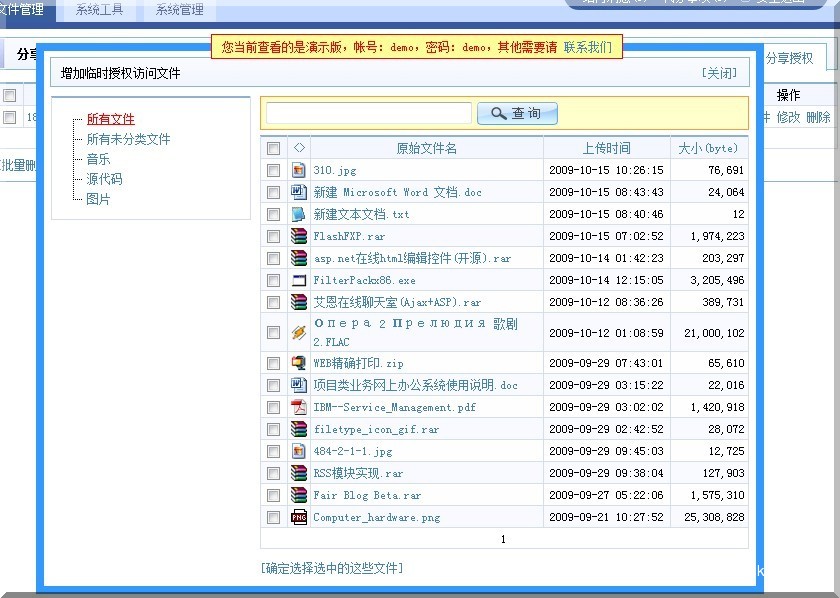Click 删除 in the background table
The height and width of the screenshot is (598, 840).
coord(819,117)
